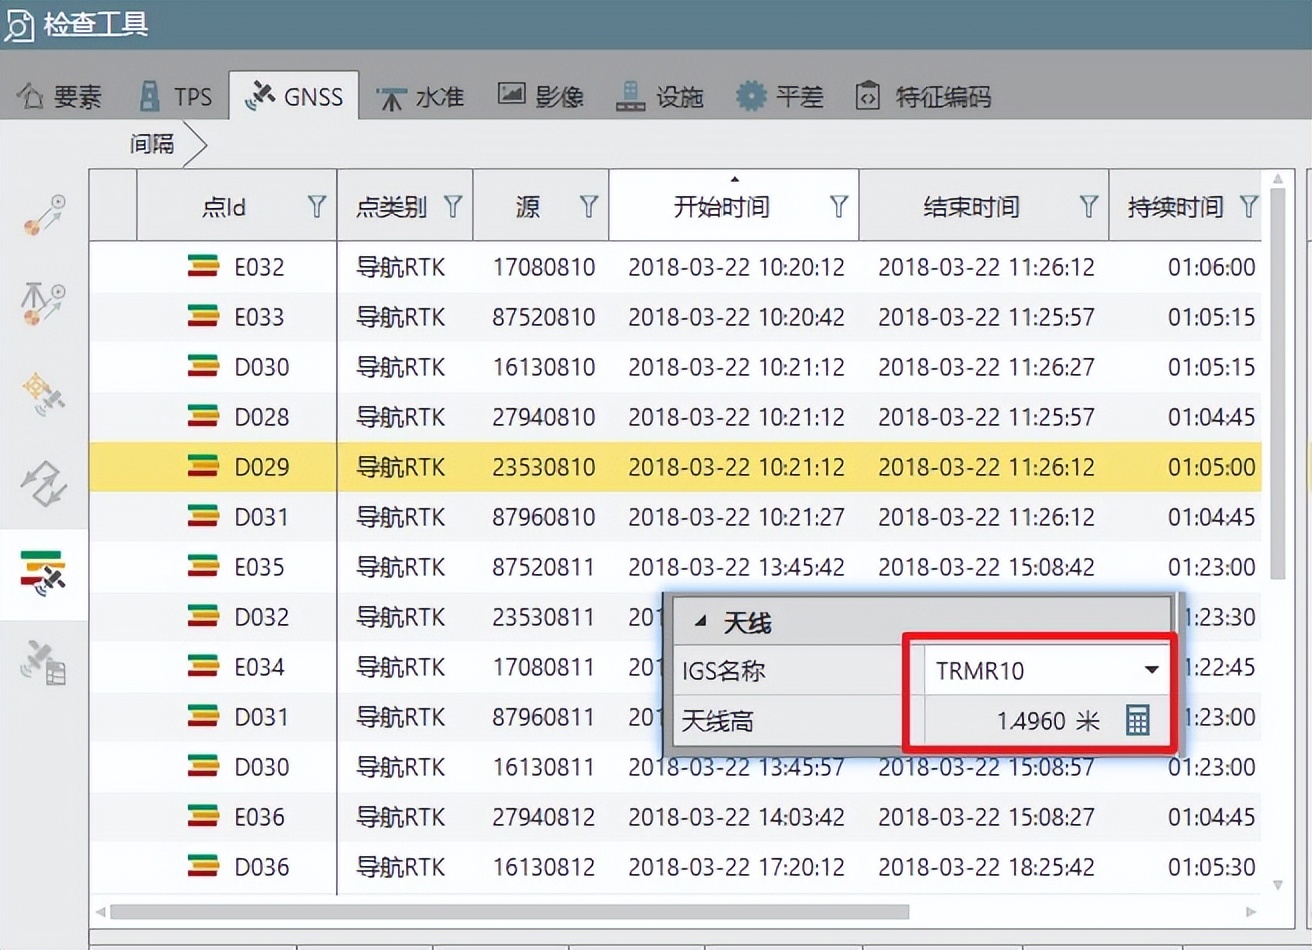Image resolution: width=1312 pixels, height=950 pixels.
Task: Open the antenna height calculator
Action: tap(1138, 720)
